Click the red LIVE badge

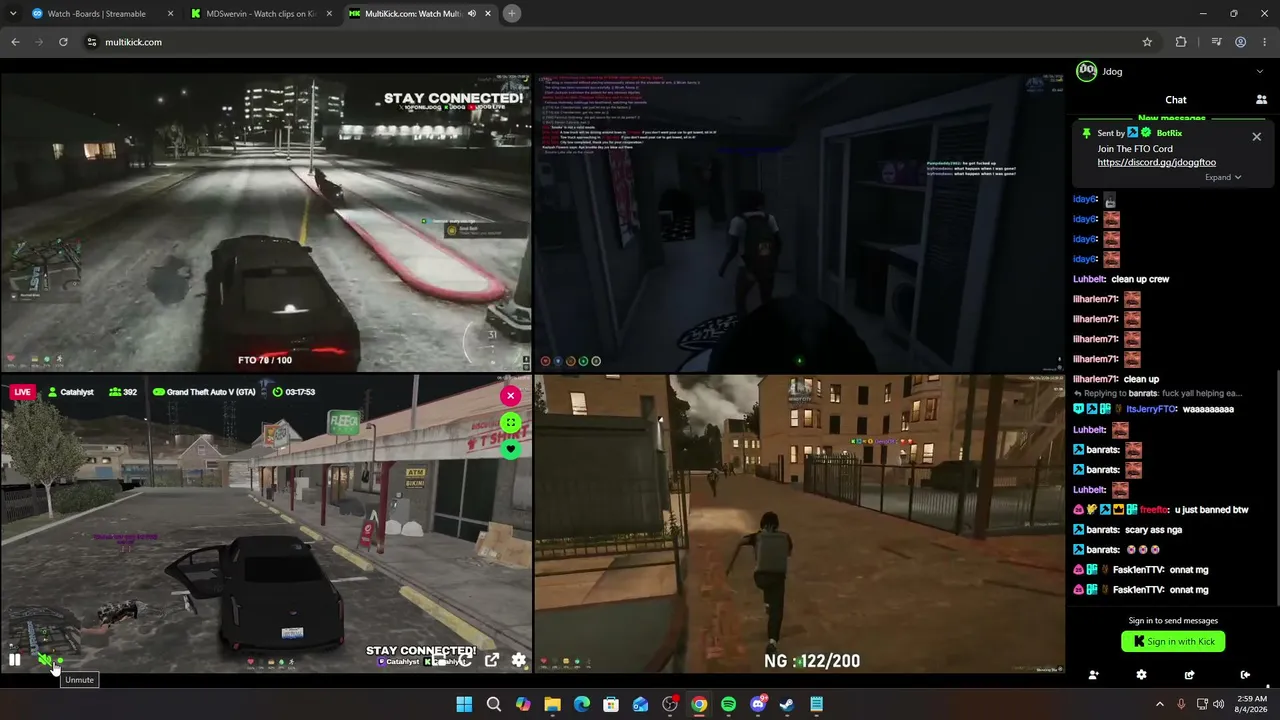[22, 392]
